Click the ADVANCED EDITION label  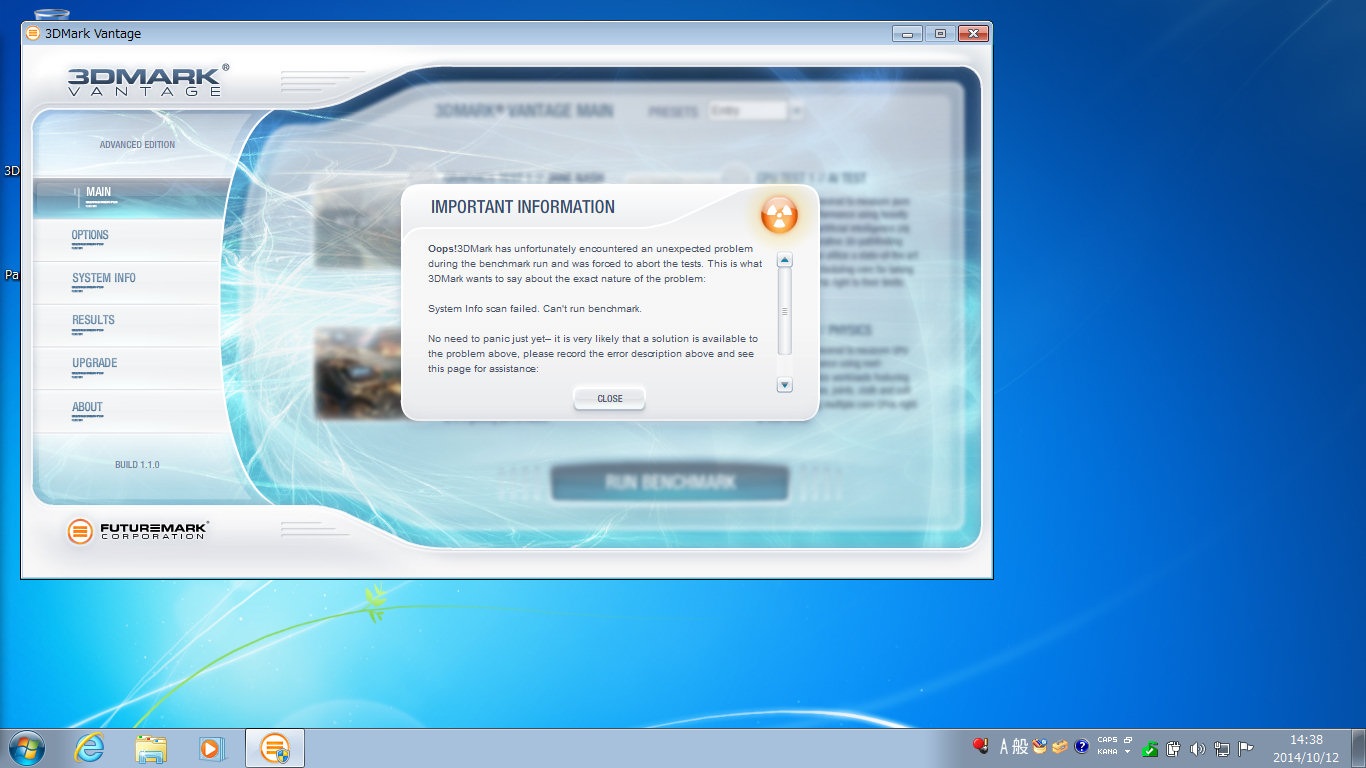137,145
